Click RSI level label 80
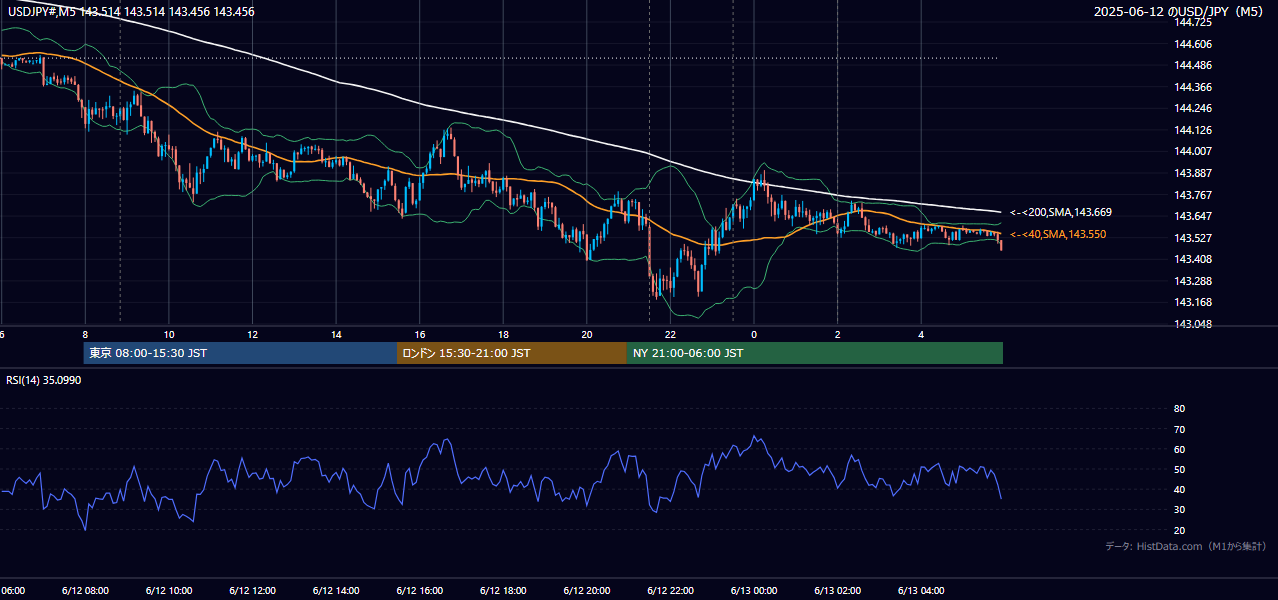This screenshot has width=1278, height=600. click(1179, 409)
